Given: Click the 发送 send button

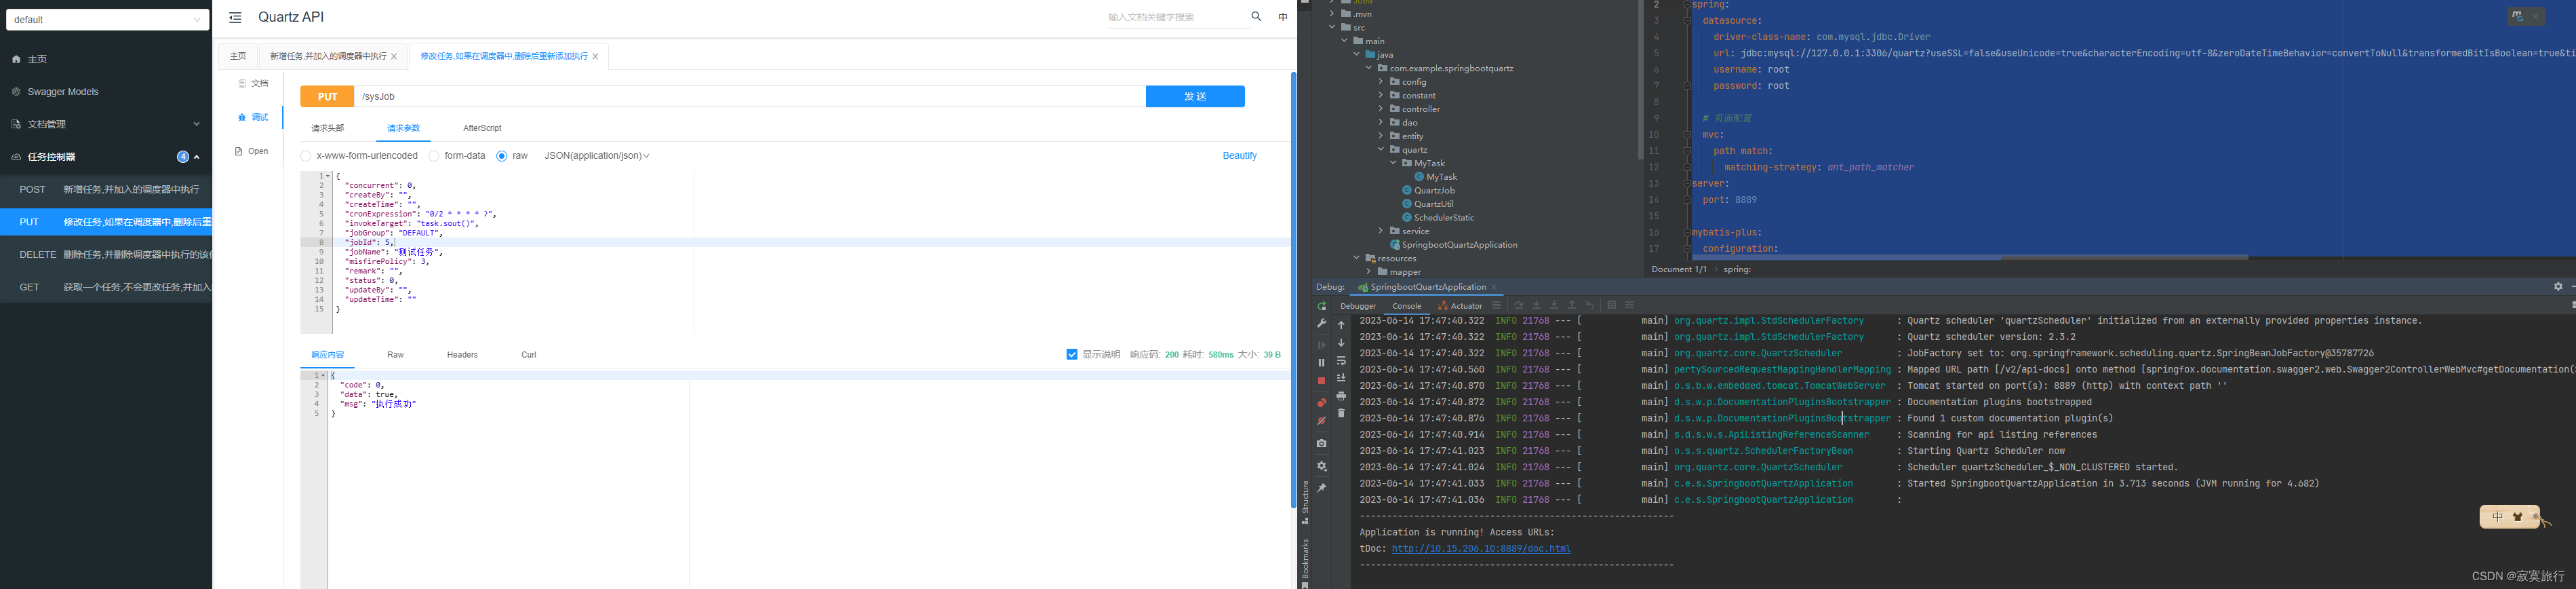Looking at the screenshot, I should 1195,97.
